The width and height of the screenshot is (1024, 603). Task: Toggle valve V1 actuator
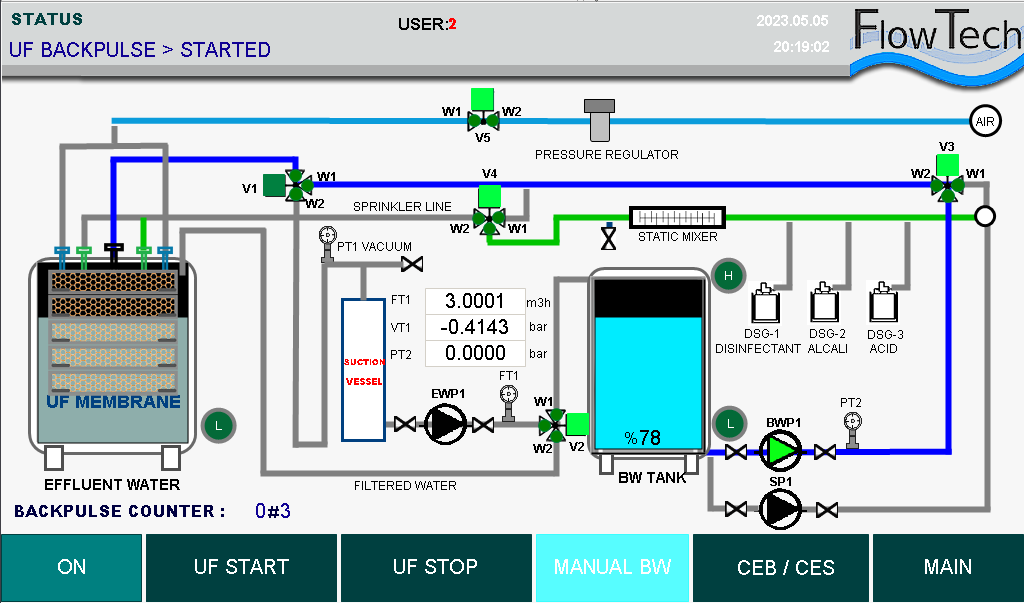tap(274, 185)
